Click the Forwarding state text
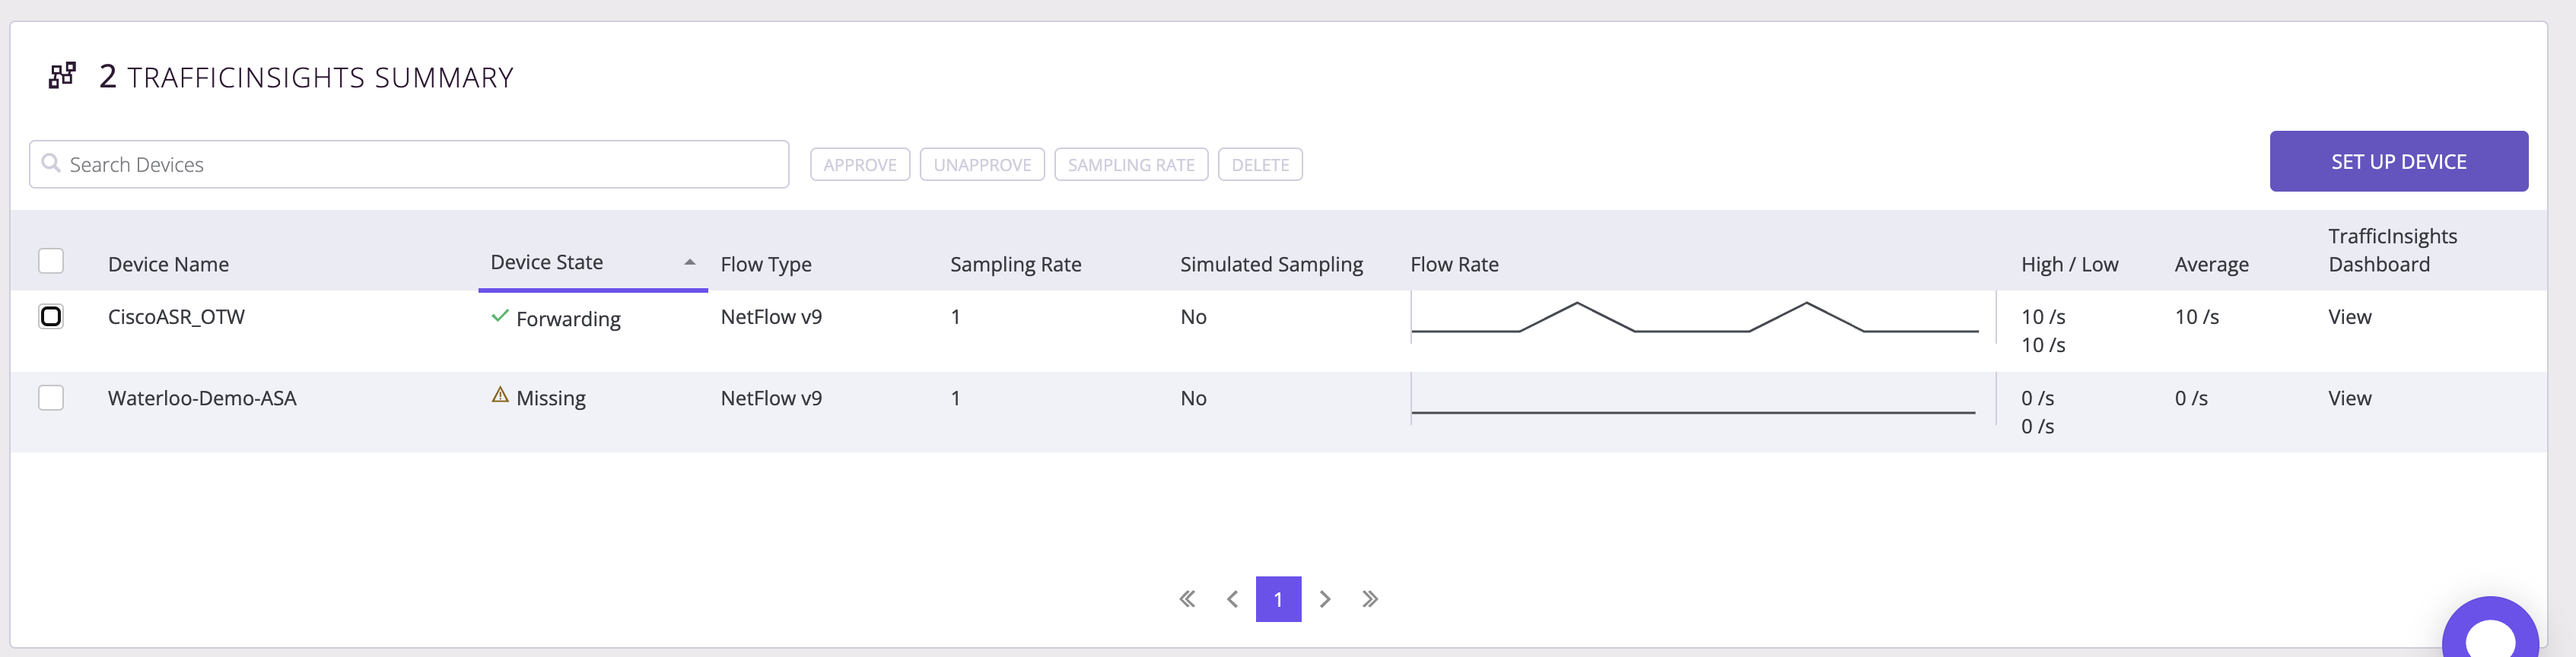This screenshot has height=657, width=2576. pyautogui.click(x=568, y=319)
